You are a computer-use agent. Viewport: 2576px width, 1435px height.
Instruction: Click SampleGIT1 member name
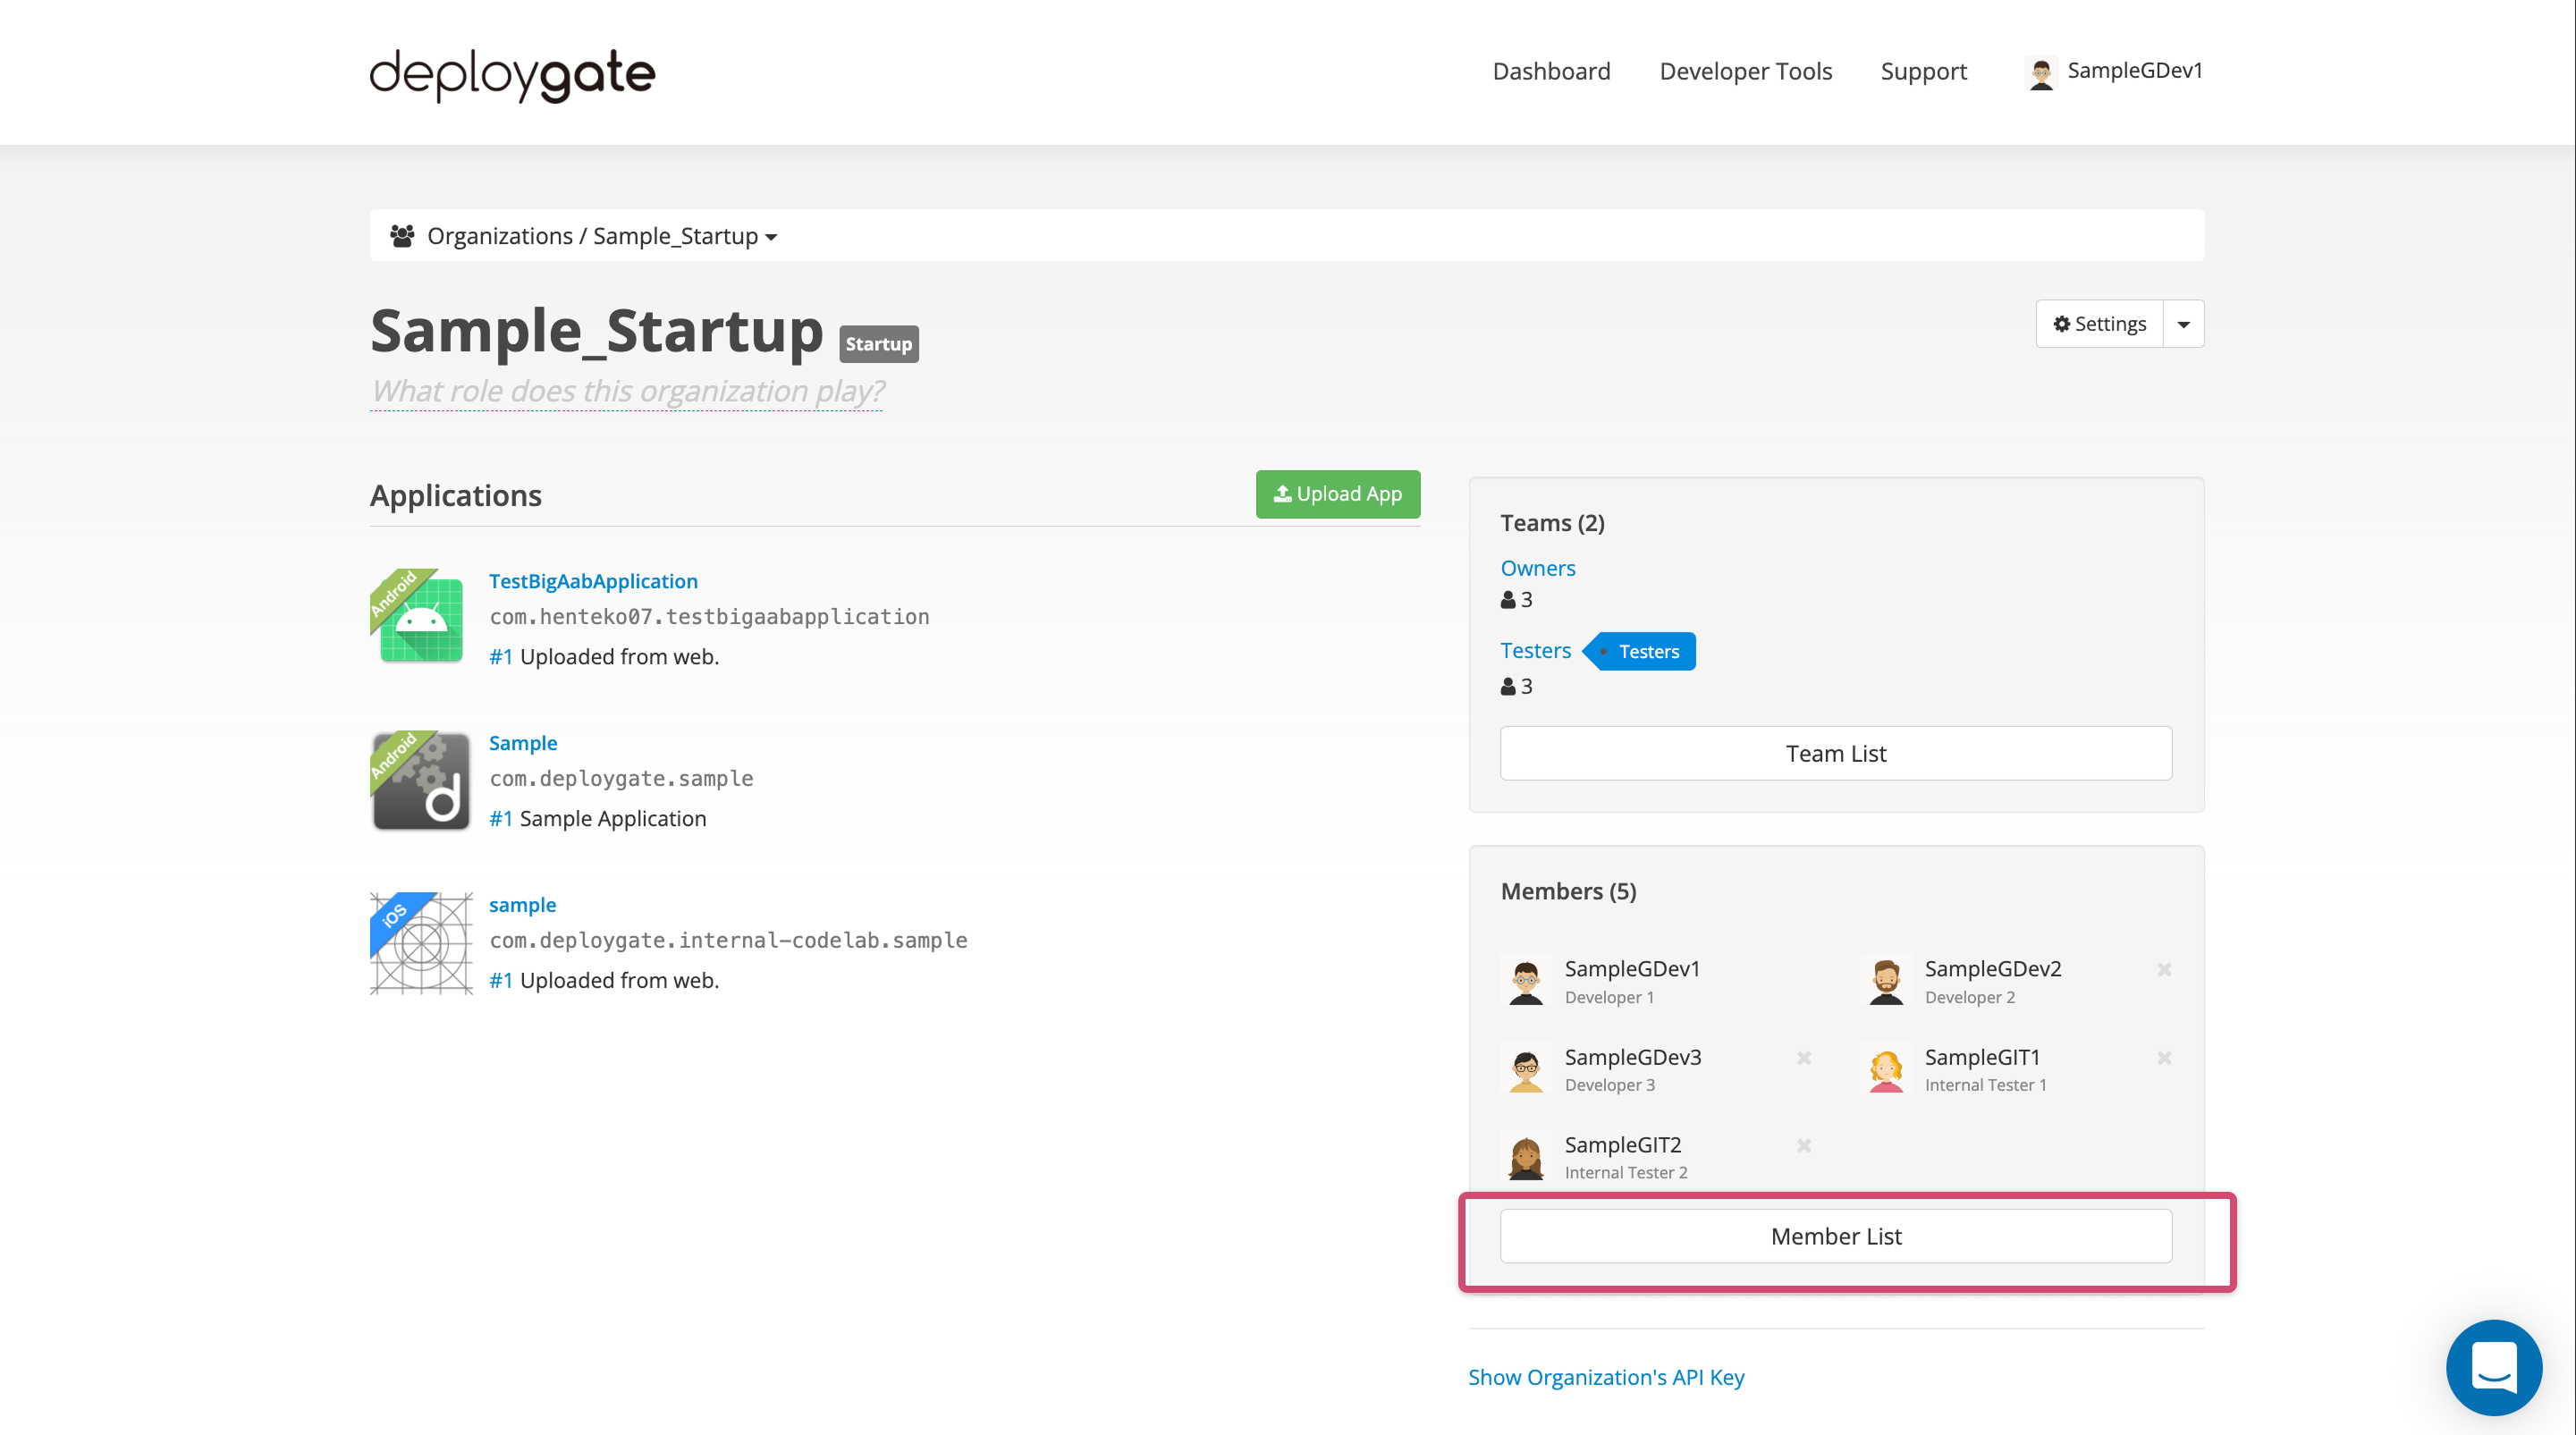tap(1982, 1057)
